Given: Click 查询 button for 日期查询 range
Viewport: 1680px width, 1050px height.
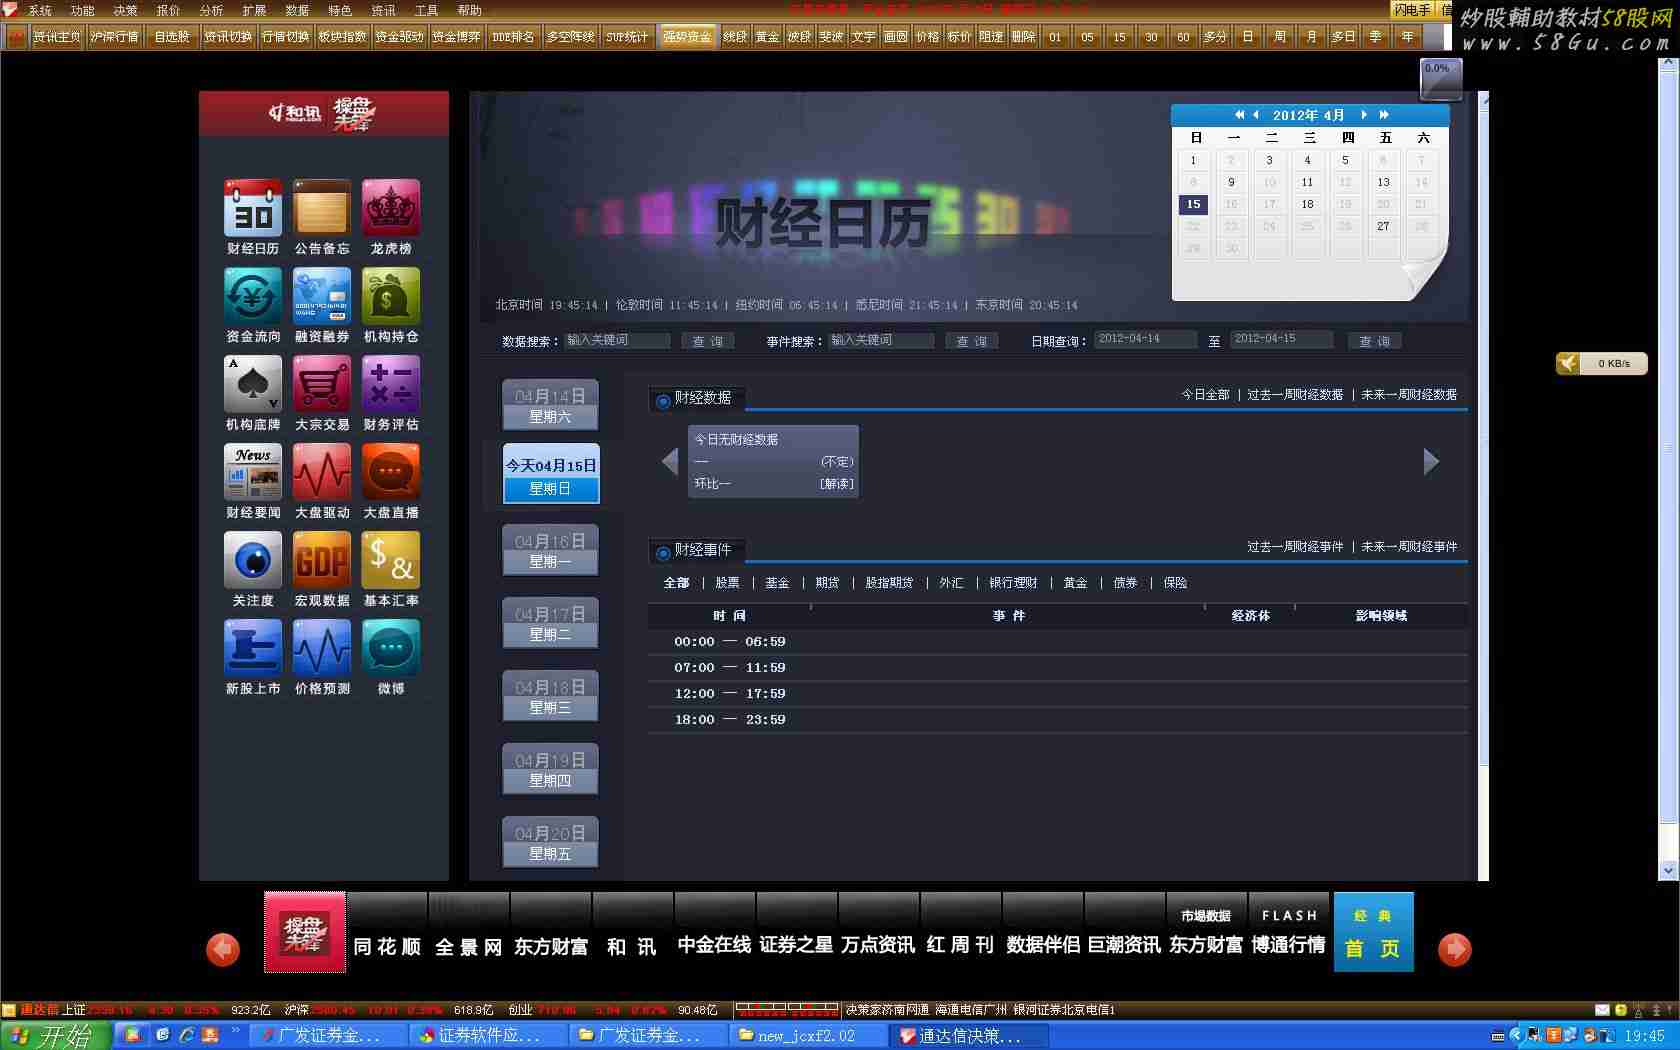Looking at the screenshot, I should tap(1375, 341).
